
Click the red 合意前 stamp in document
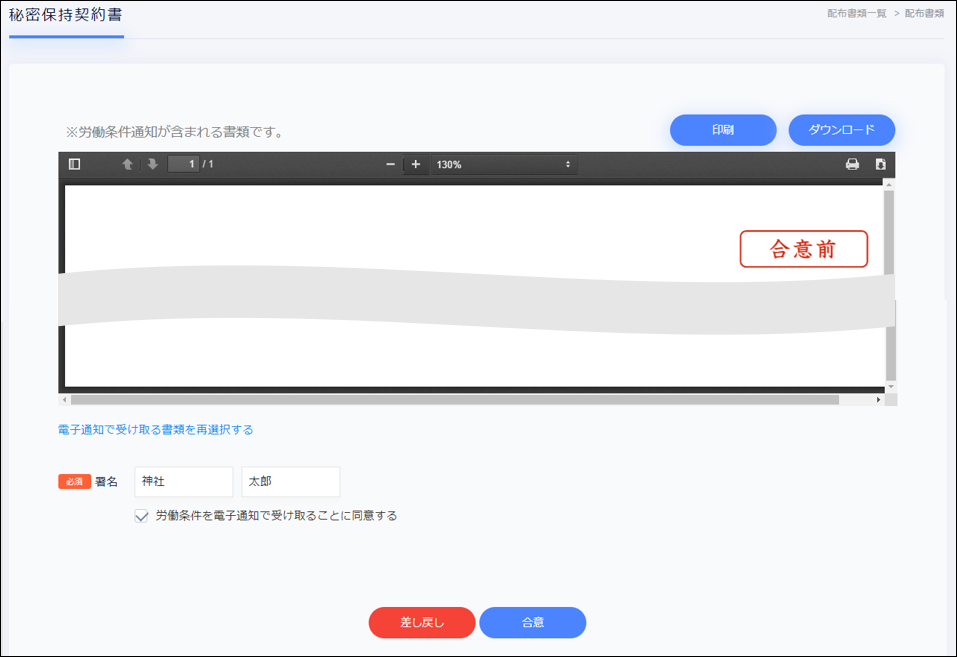pos(804,249)
